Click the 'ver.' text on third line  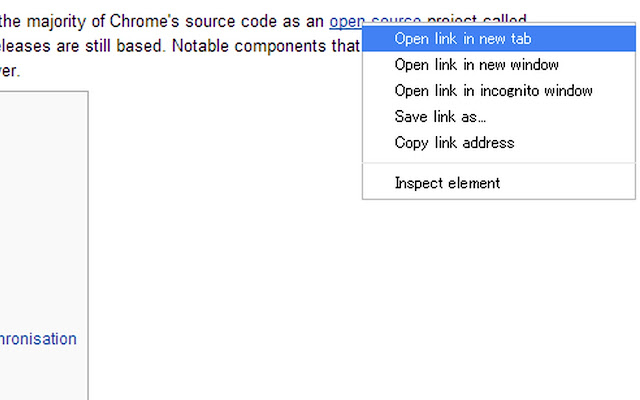[x=10, y=72]
